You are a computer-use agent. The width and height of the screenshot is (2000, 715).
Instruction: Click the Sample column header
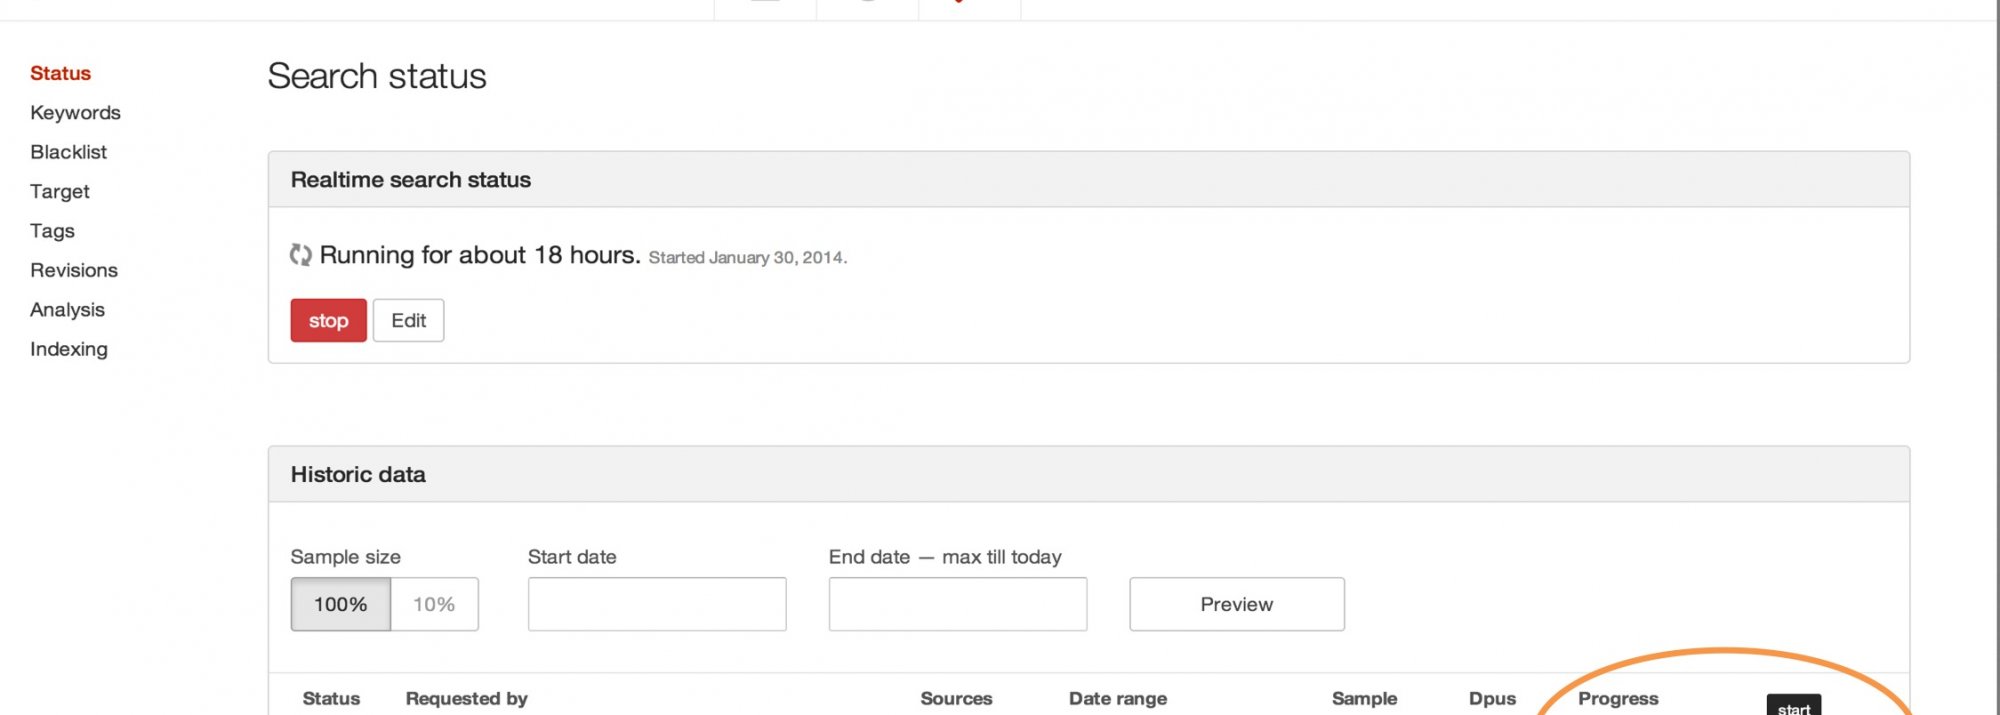pos(1364,699)
